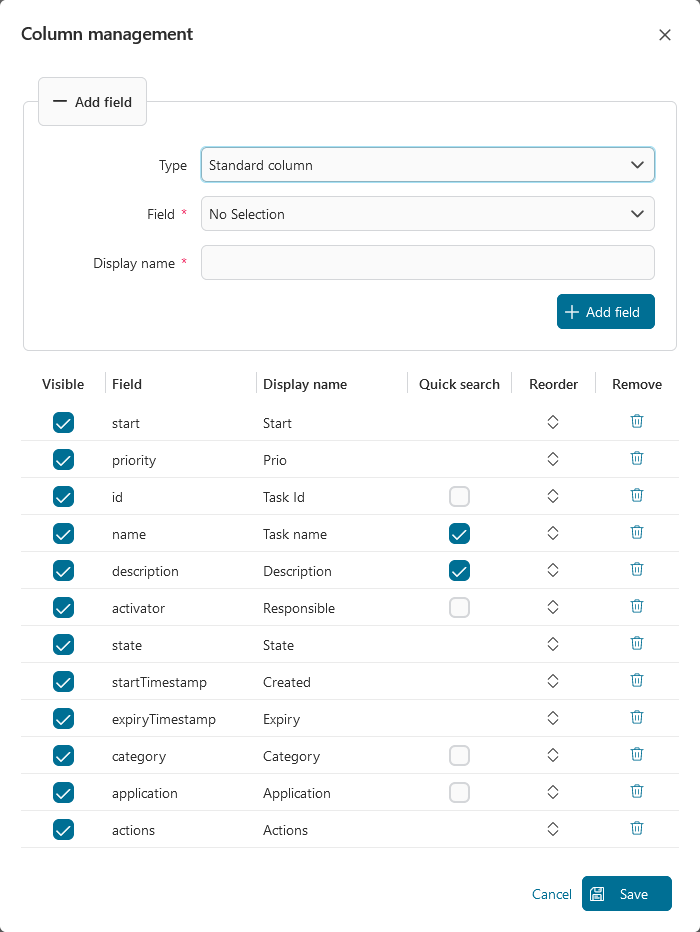This screenshot has height=932, width=700.
Task: Delete the expiryTimestamp column
Action: tap(636, 717)
